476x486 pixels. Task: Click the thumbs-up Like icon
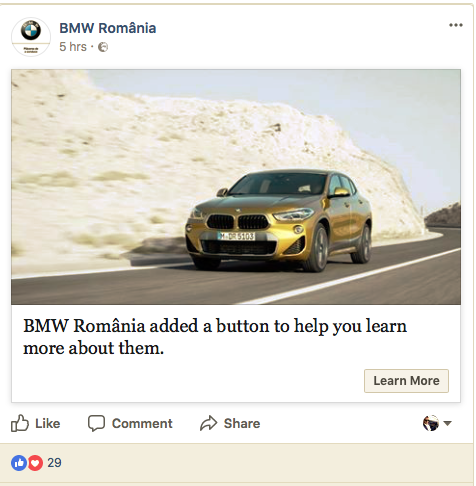pos(20,423)
